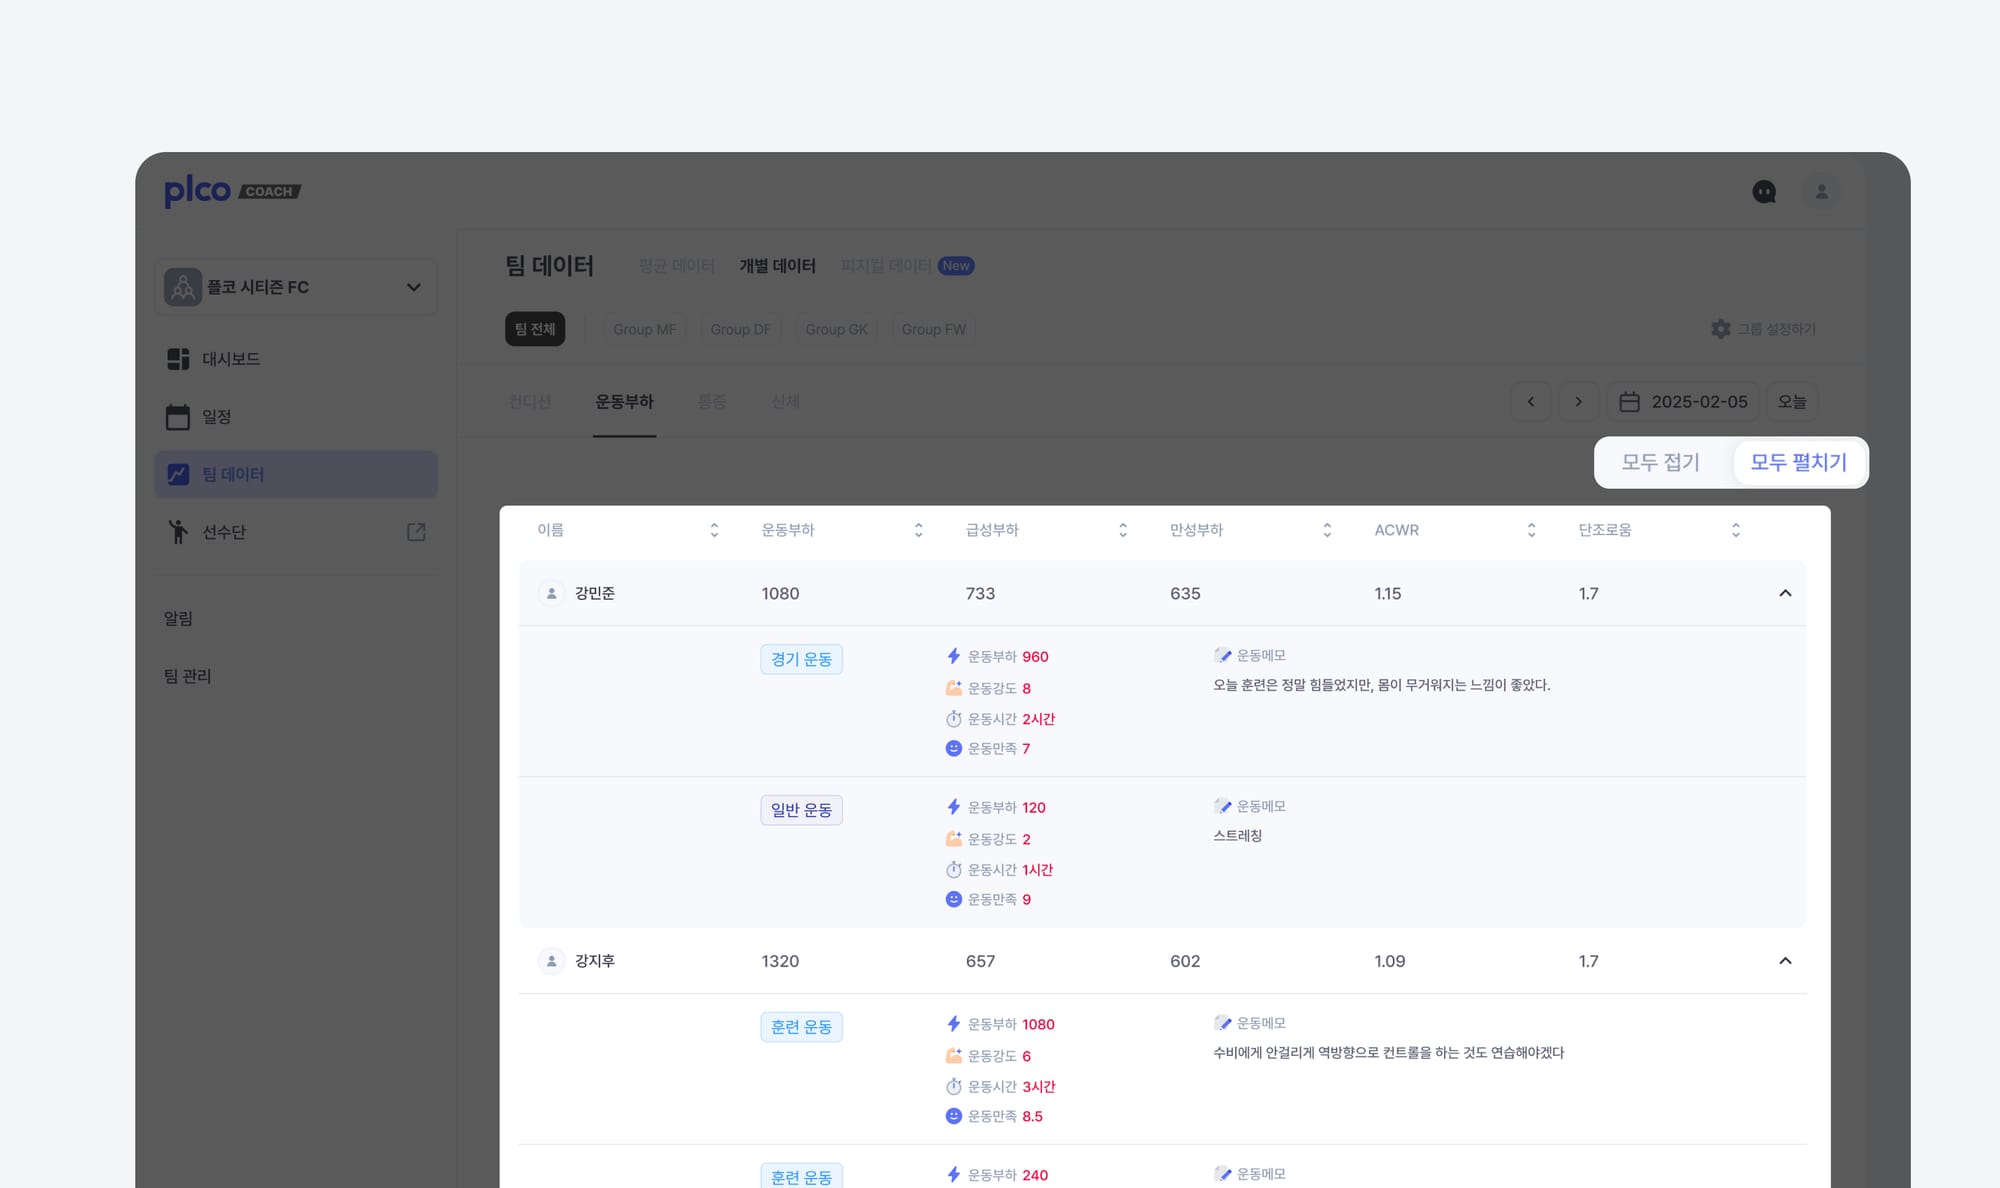Go to next date arrow

(x=1578, y=402)
